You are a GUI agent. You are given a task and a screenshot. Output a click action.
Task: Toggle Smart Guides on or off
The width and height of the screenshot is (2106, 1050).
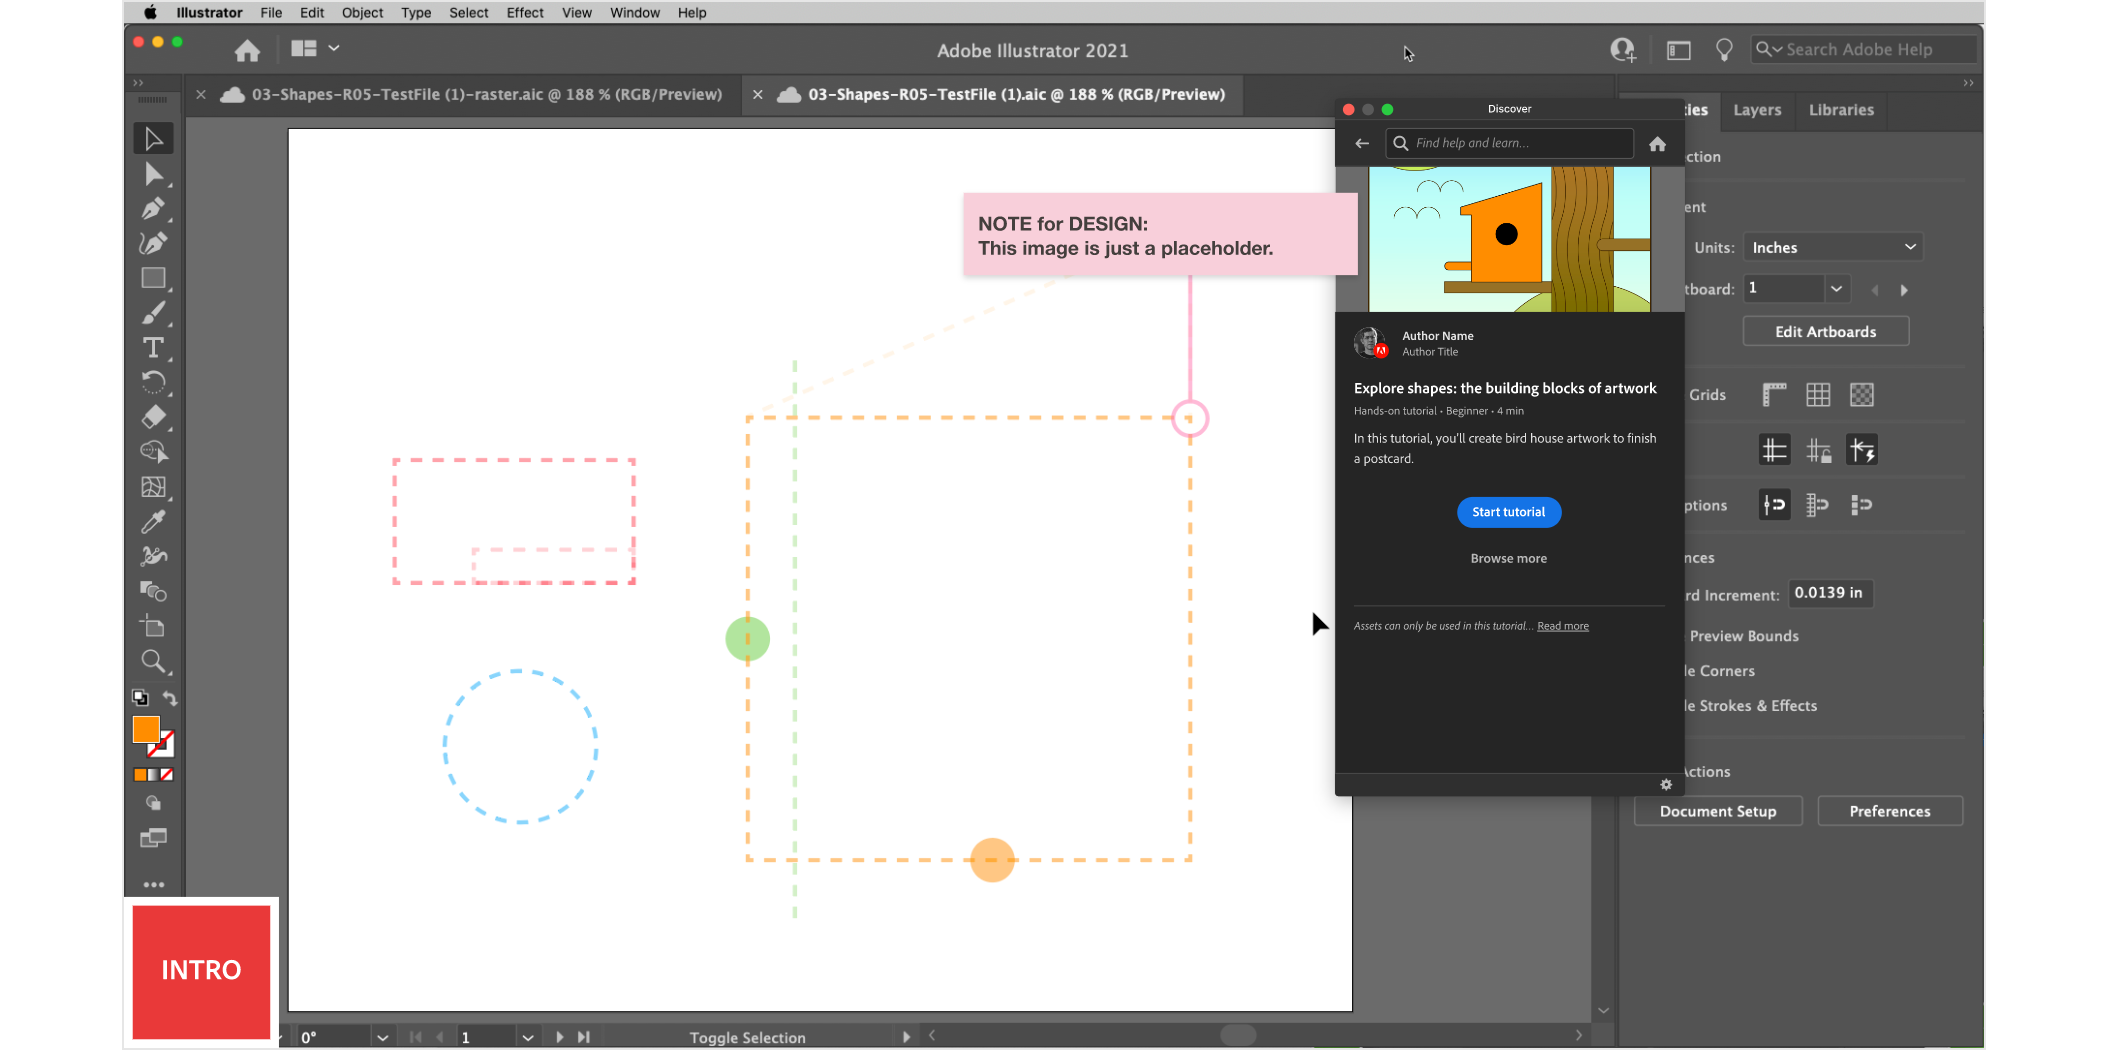1862,449
